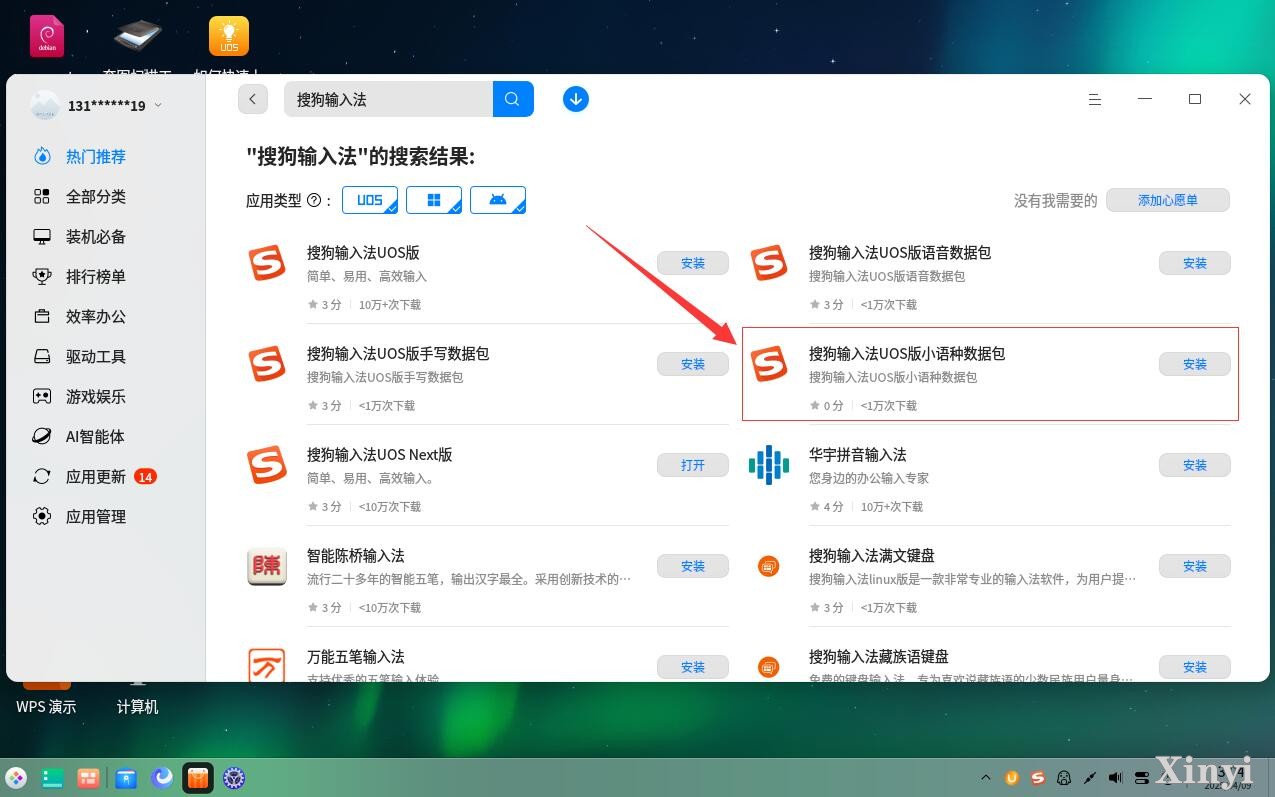Click the Sogou input method tray icon
This screenshot has height=797, width=1275.
[1038, 778]
